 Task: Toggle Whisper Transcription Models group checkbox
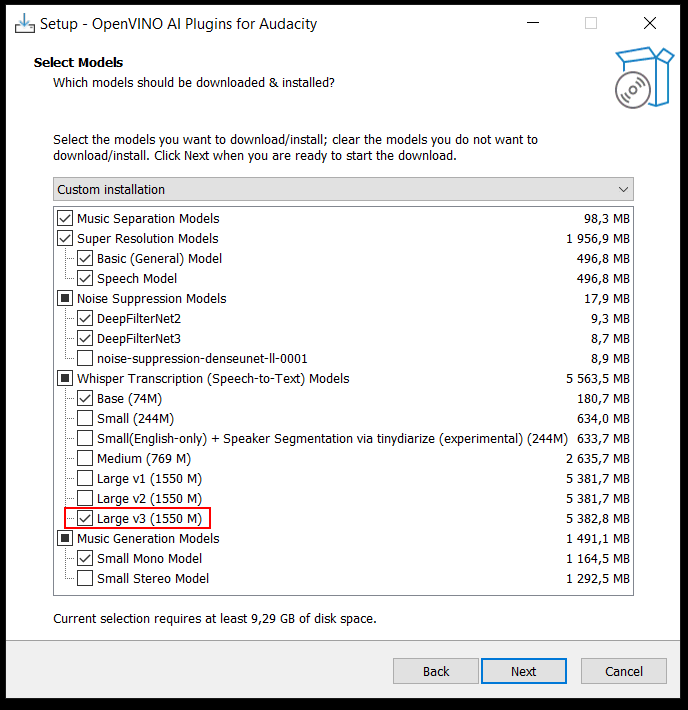tap(65, 378)
